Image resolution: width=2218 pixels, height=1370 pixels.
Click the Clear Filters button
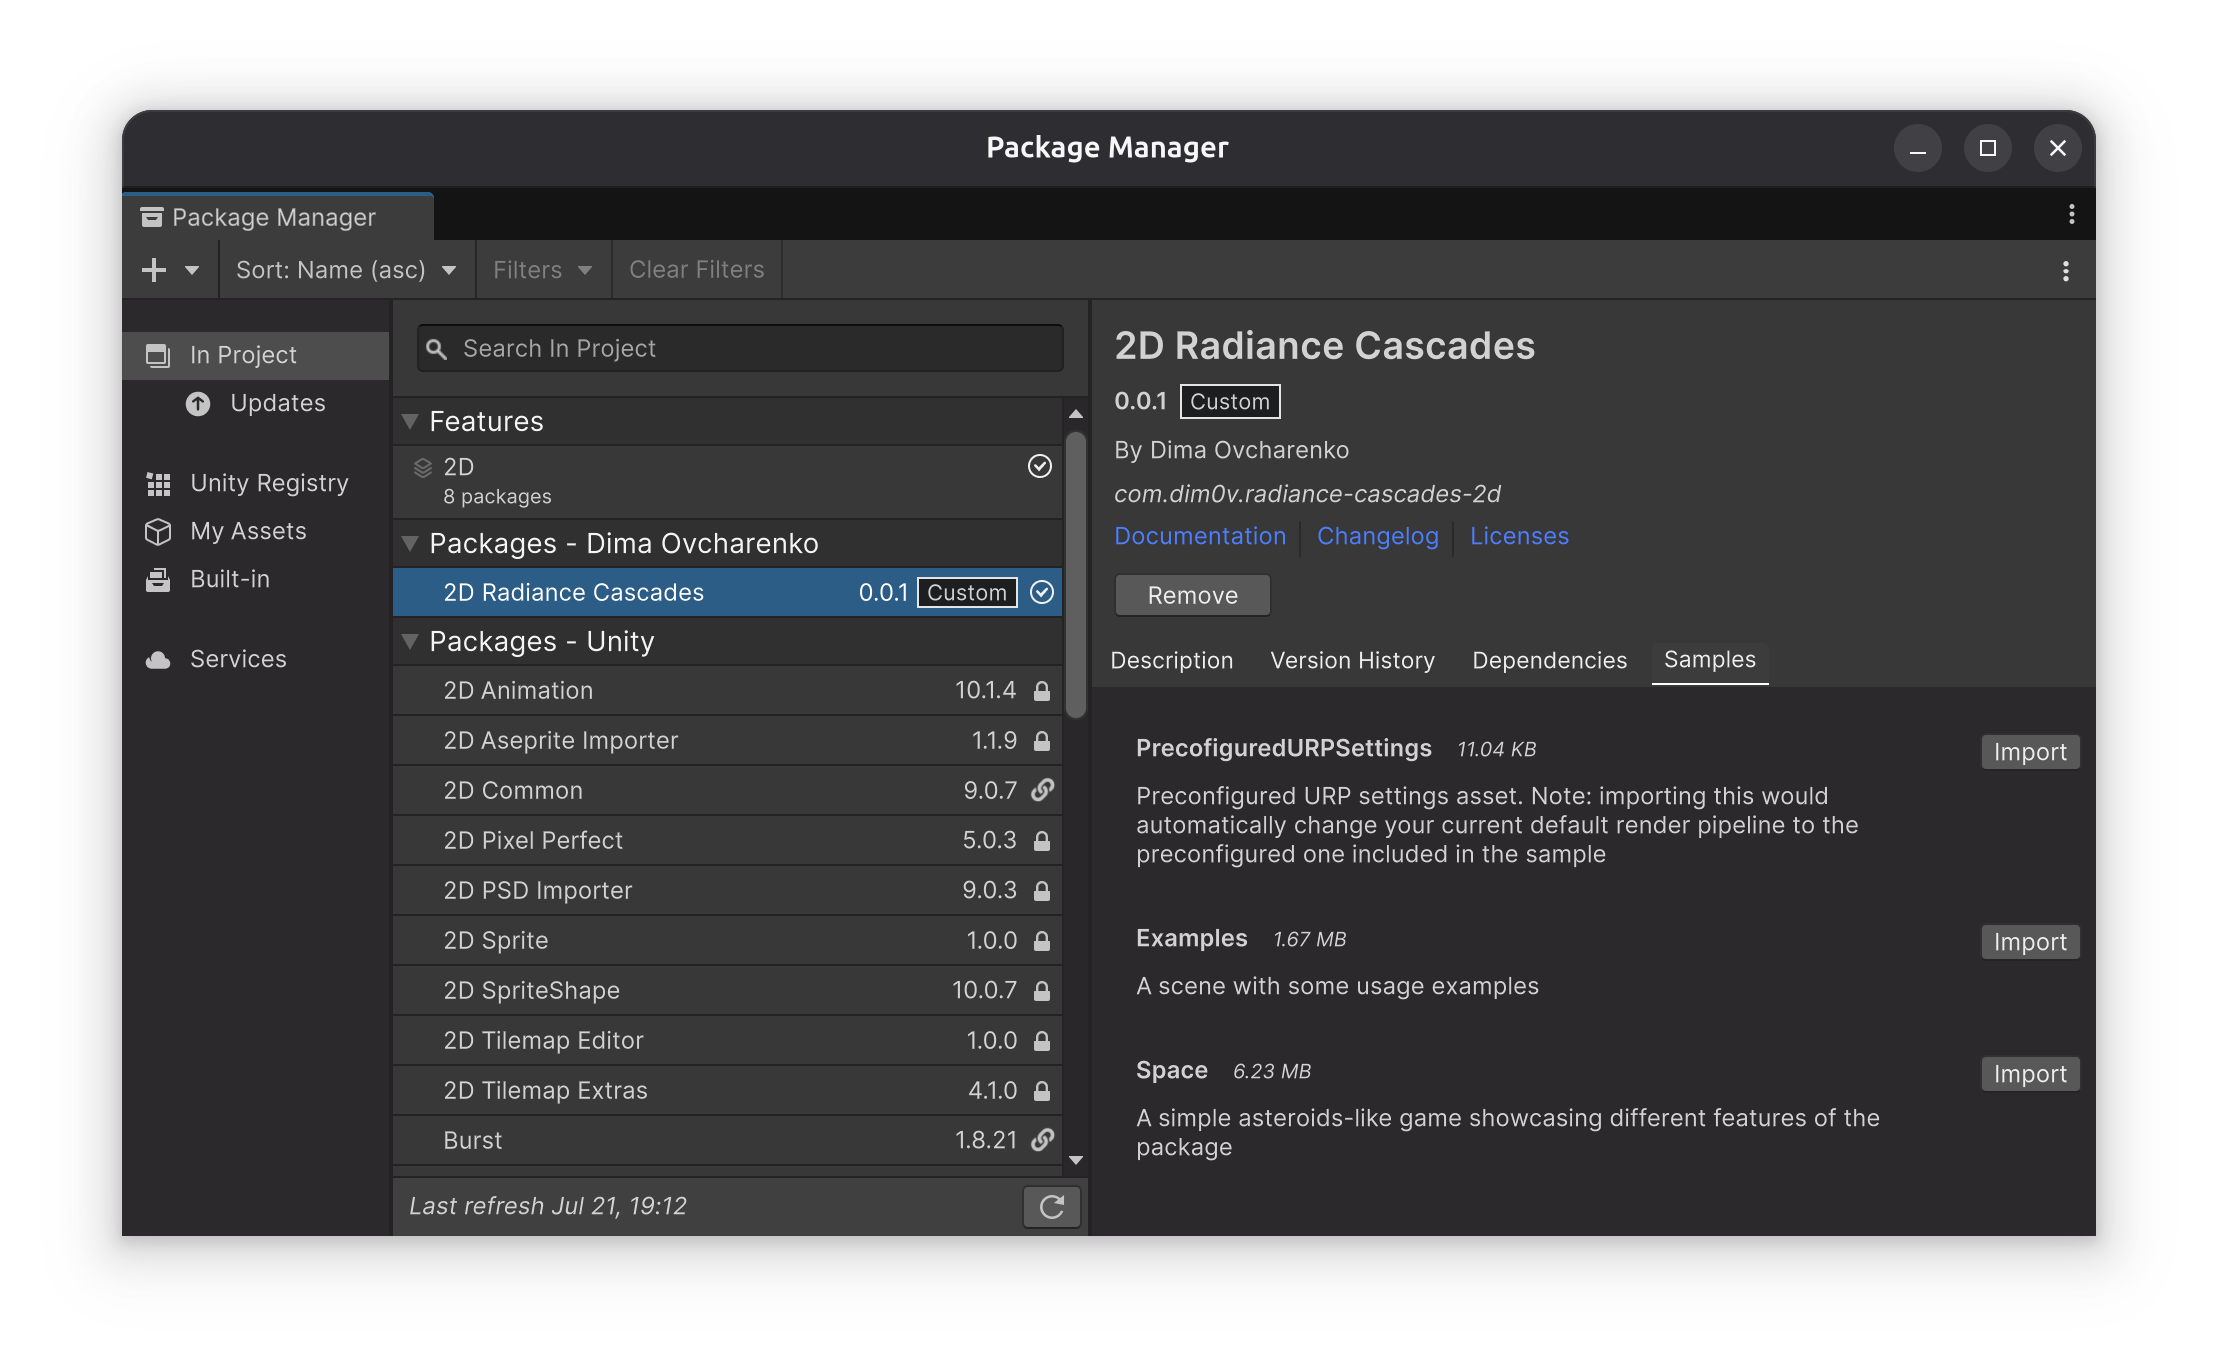[697, 270]
